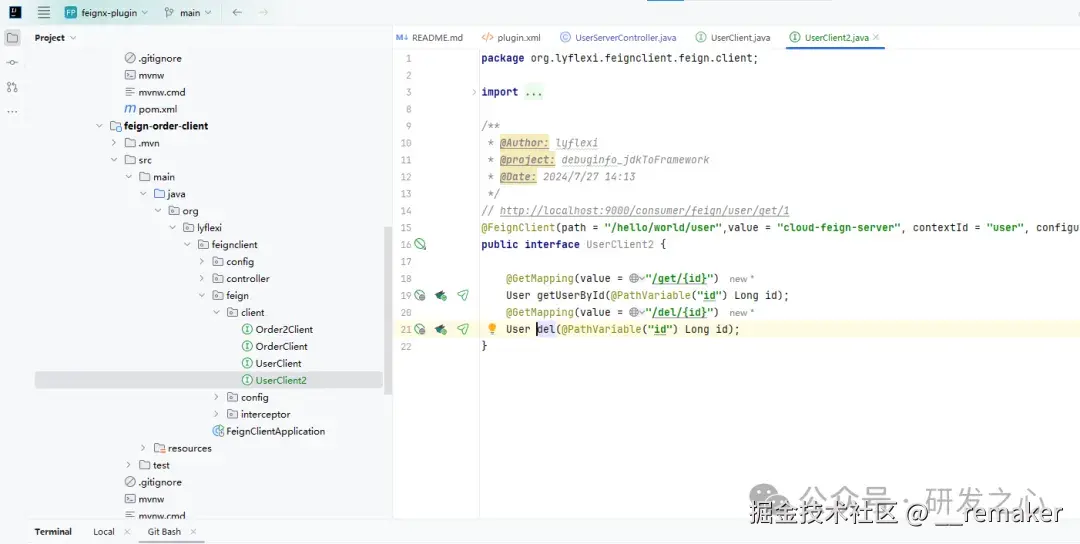The width and height of the screenshot is (1080, 544).
Task: Click the green bean gutter icon on line 19
Action: (441, 295)
